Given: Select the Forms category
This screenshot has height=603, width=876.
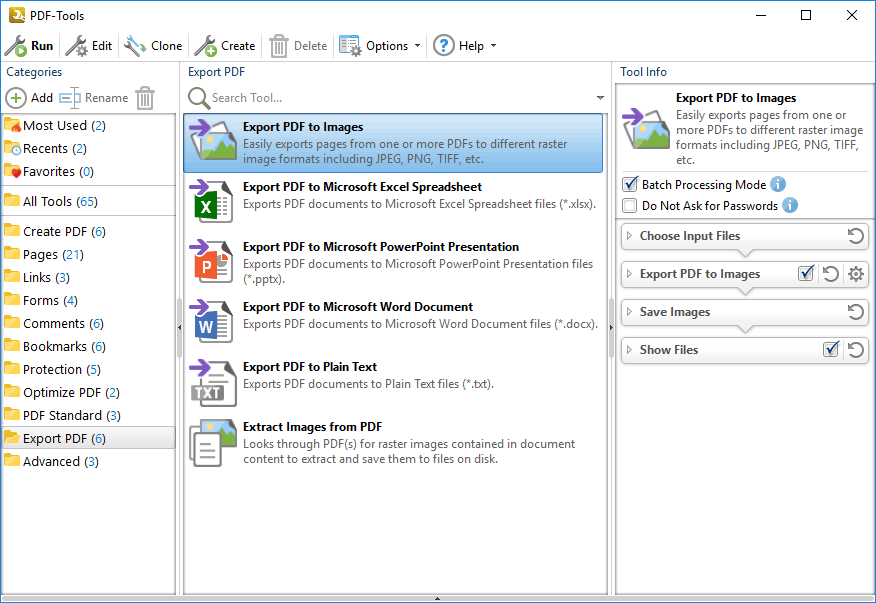Looking at the screenshot, I should click(88, 300).
